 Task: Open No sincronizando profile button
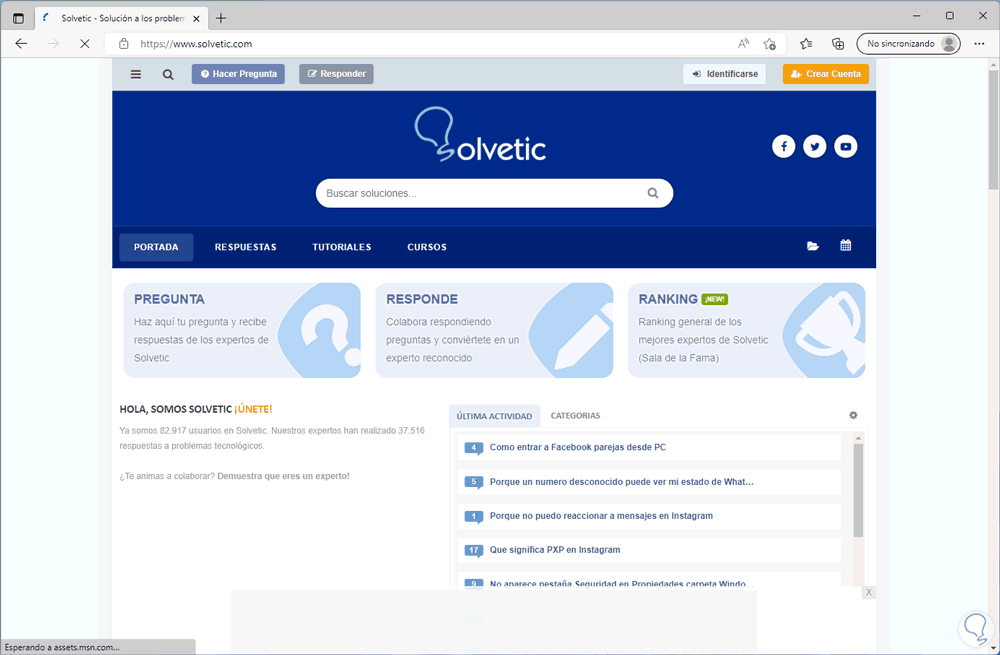908,43
